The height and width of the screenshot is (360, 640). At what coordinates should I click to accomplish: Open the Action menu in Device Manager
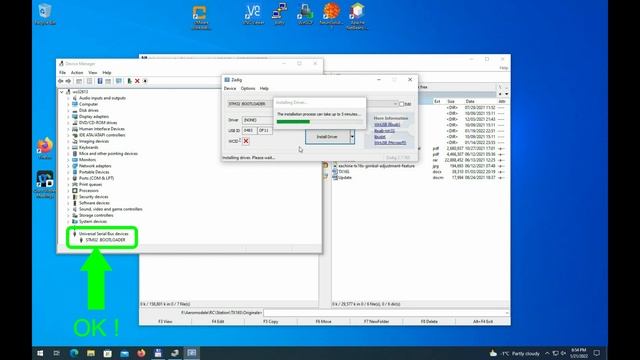pyautogui.click(x=77, y=73)
